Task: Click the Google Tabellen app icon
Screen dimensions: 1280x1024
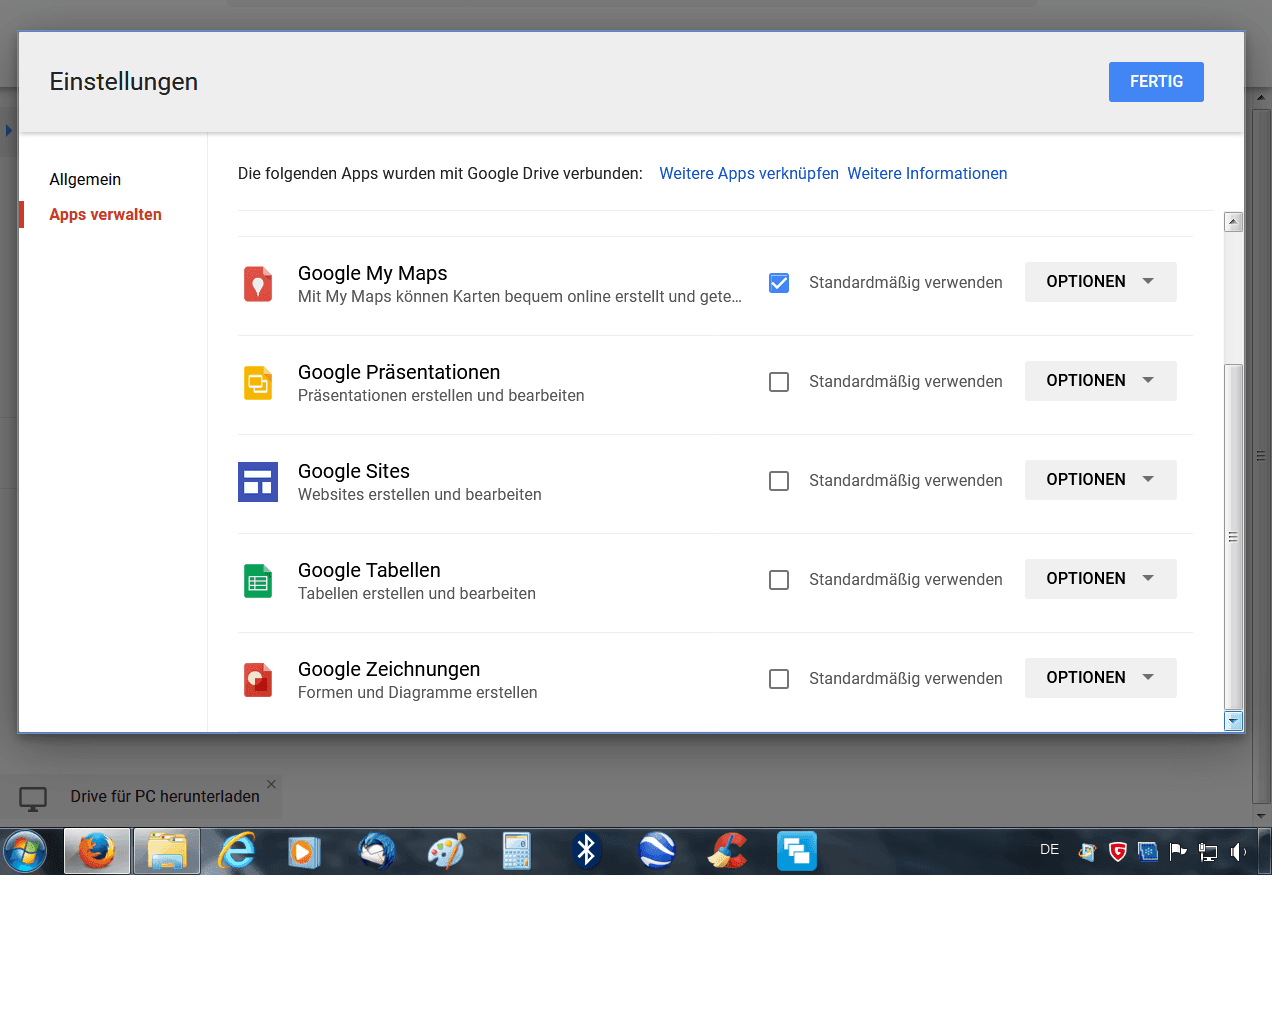Action: [258, 581]
